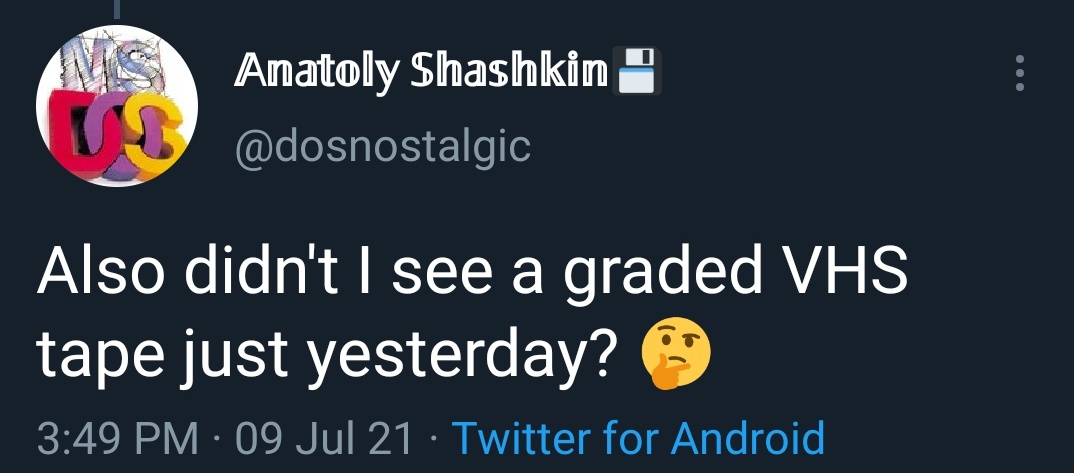Click the thinking face emoji
This screenshot has height=473, width=1074.
coord(675,354)
